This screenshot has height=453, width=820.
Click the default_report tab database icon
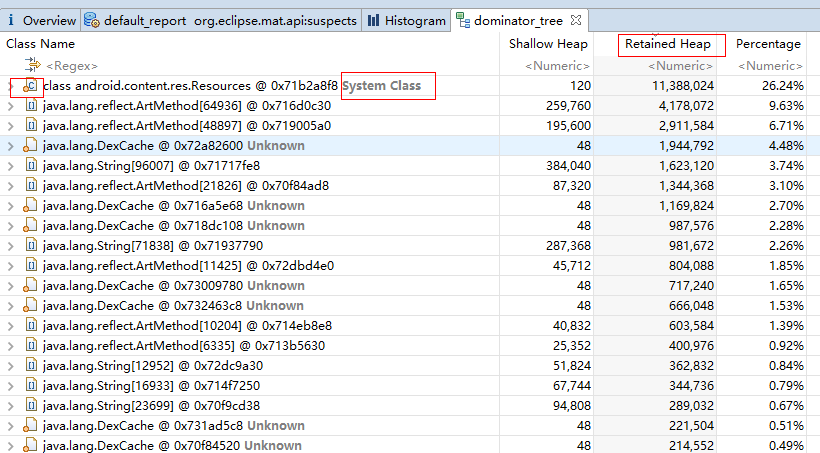pyautogui.click(x=92, y=20)
